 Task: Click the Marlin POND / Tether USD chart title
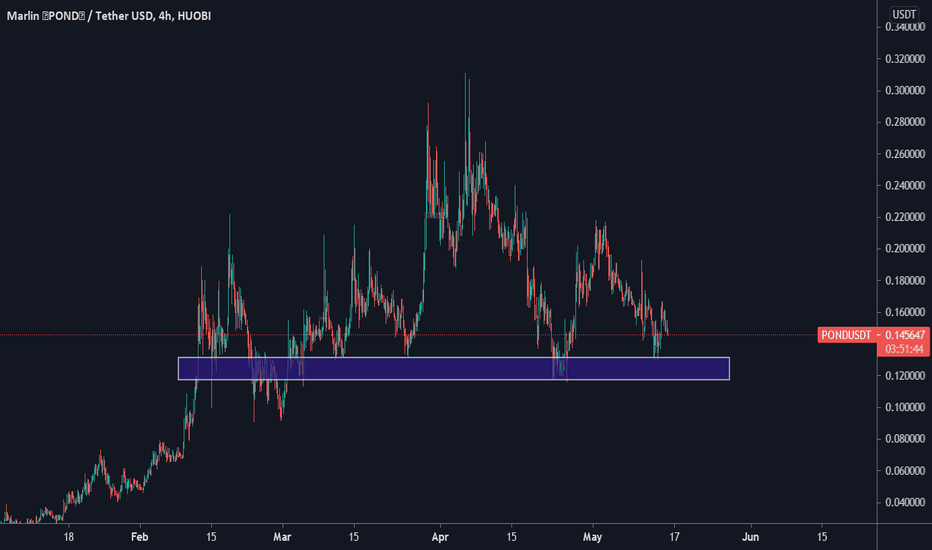pos(109,16)
